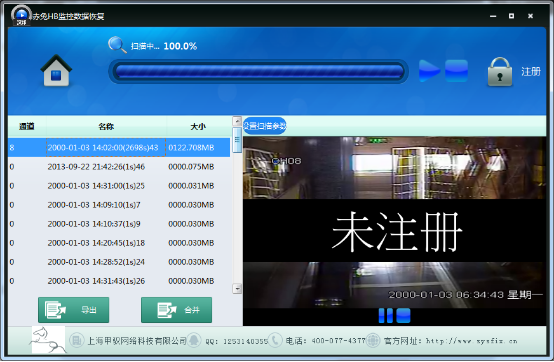Go to the home screen icon
The image size is (554, 362).
point(56,71)
